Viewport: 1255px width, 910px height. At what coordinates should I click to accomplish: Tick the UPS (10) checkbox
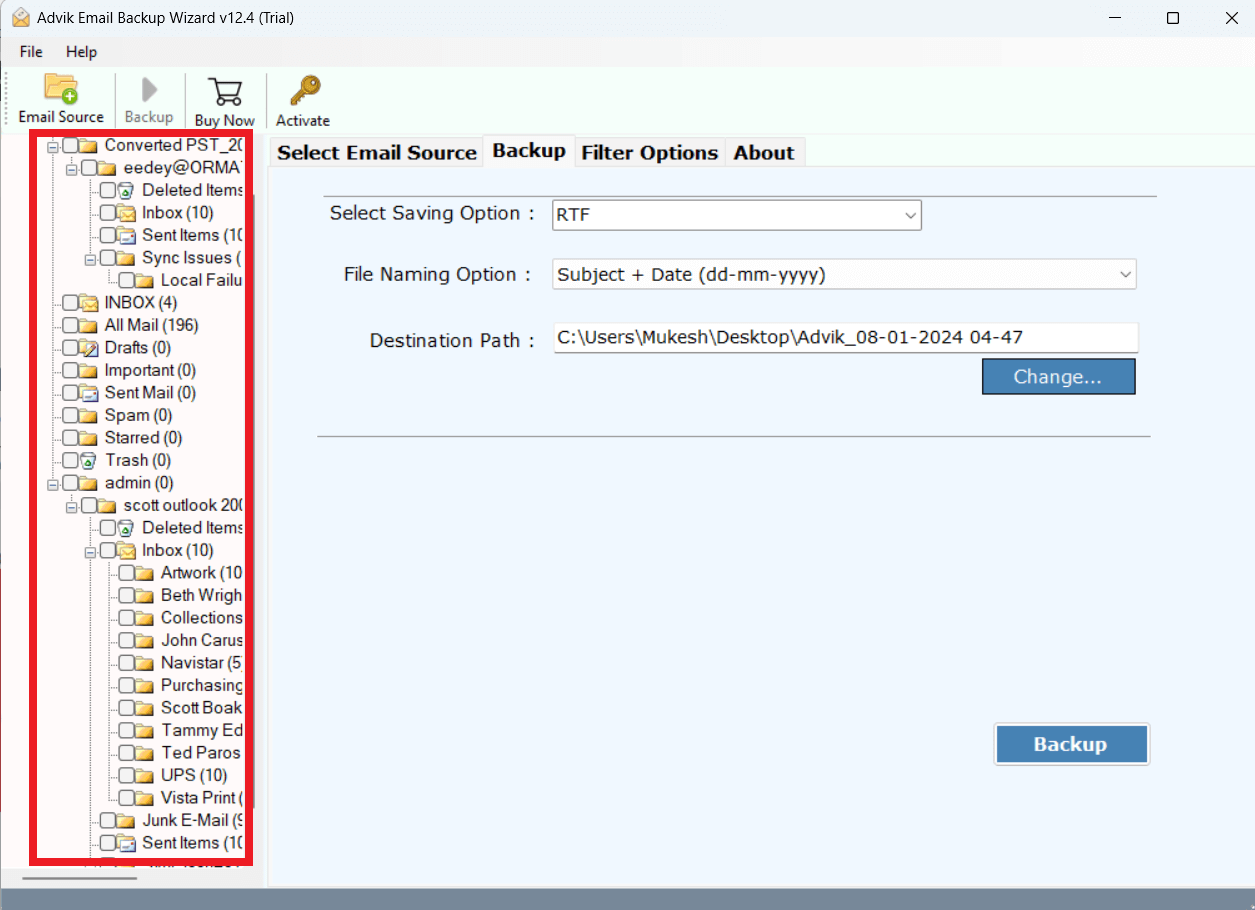127,775
